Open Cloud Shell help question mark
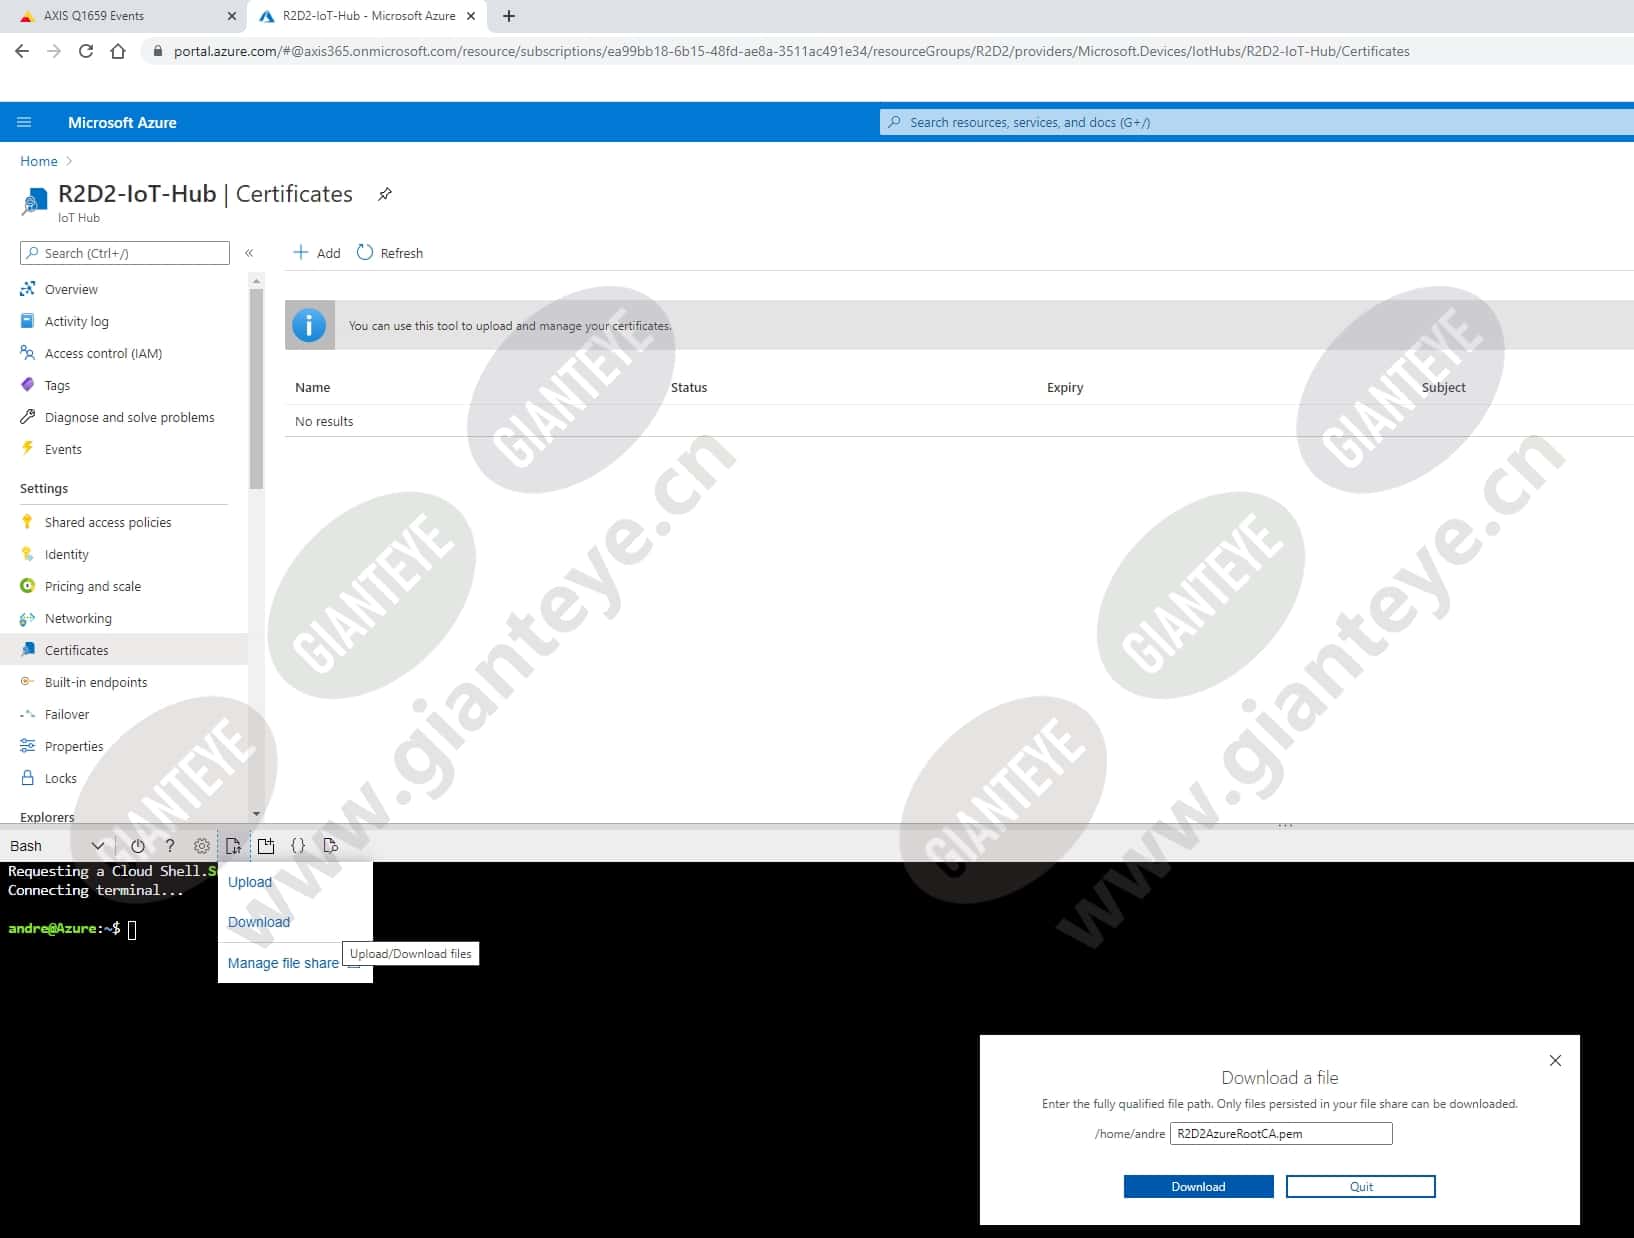This screenshot has height=1238, width=1634. point(170,846)
